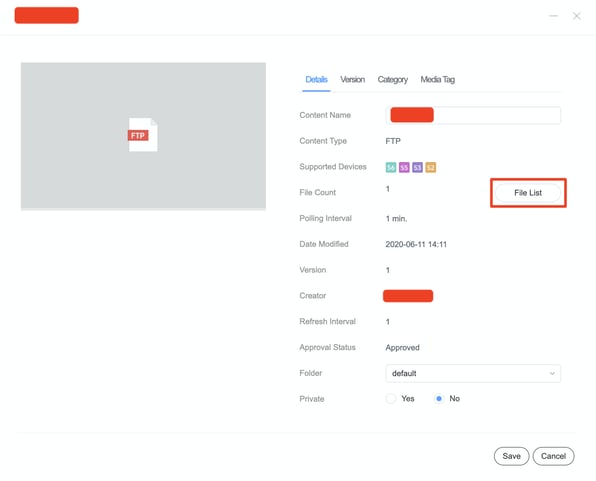The image size is (596, 481).
Task: Select the Details tab
Action: coord(316,79)
